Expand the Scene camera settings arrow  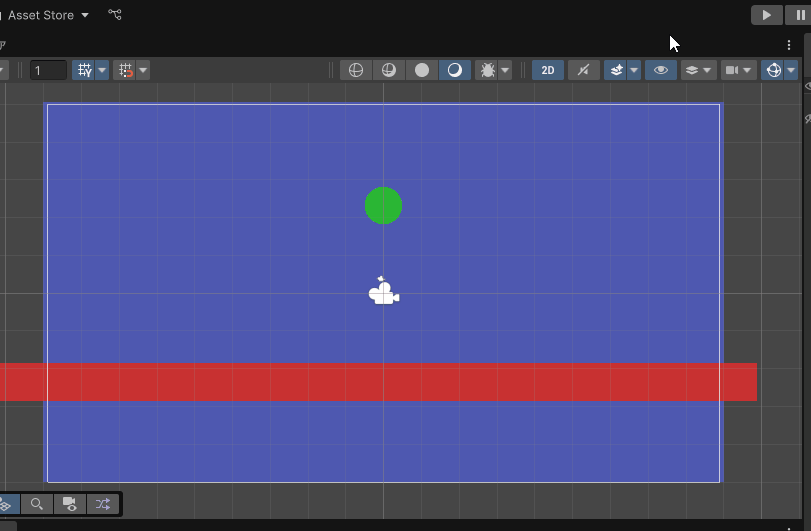click(x=747, y=70)
